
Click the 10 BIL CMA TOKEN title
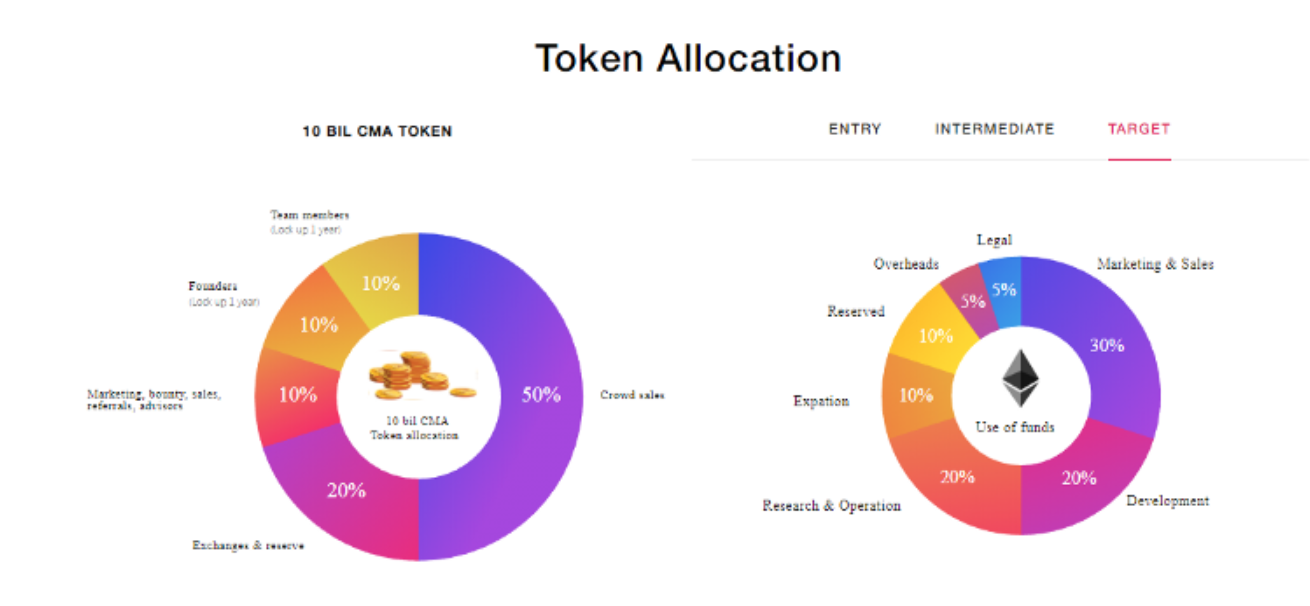pos(377,131)
